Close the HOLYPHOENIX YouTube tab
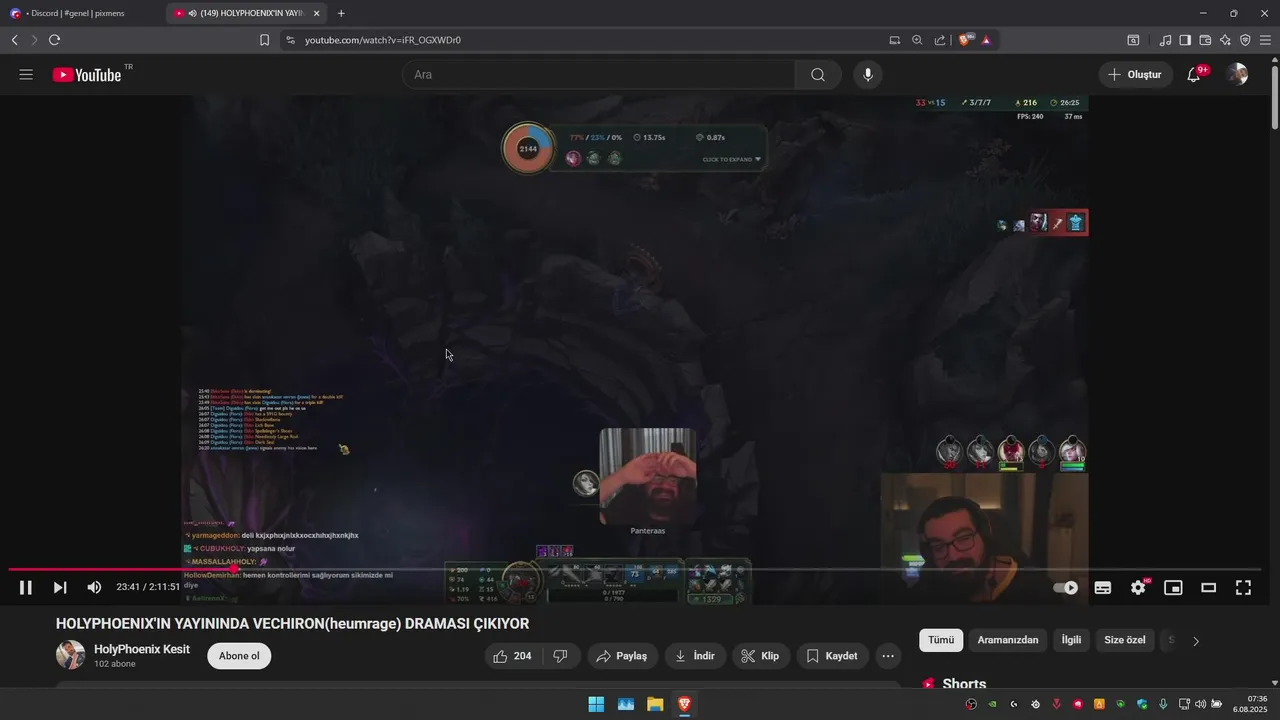 tap(317, 14)
